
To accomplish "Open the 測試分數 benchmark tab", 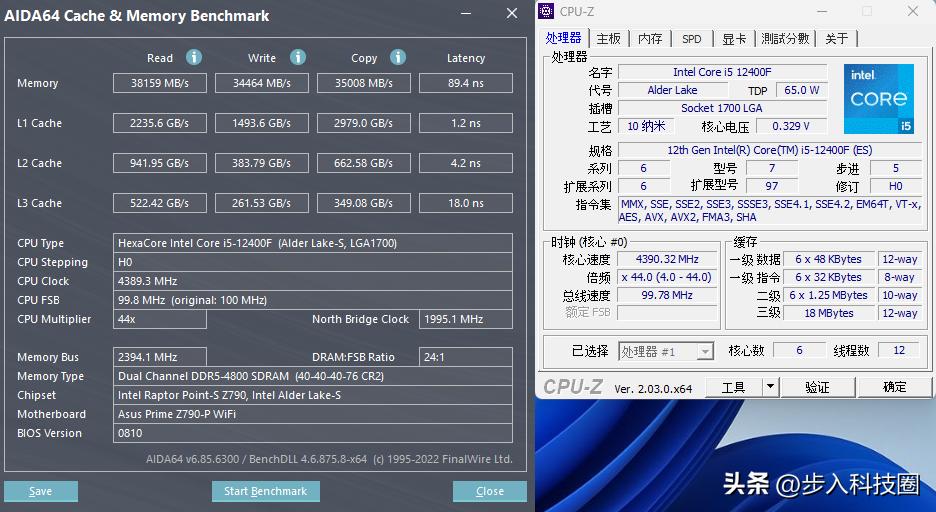I will tap(785, 39).
